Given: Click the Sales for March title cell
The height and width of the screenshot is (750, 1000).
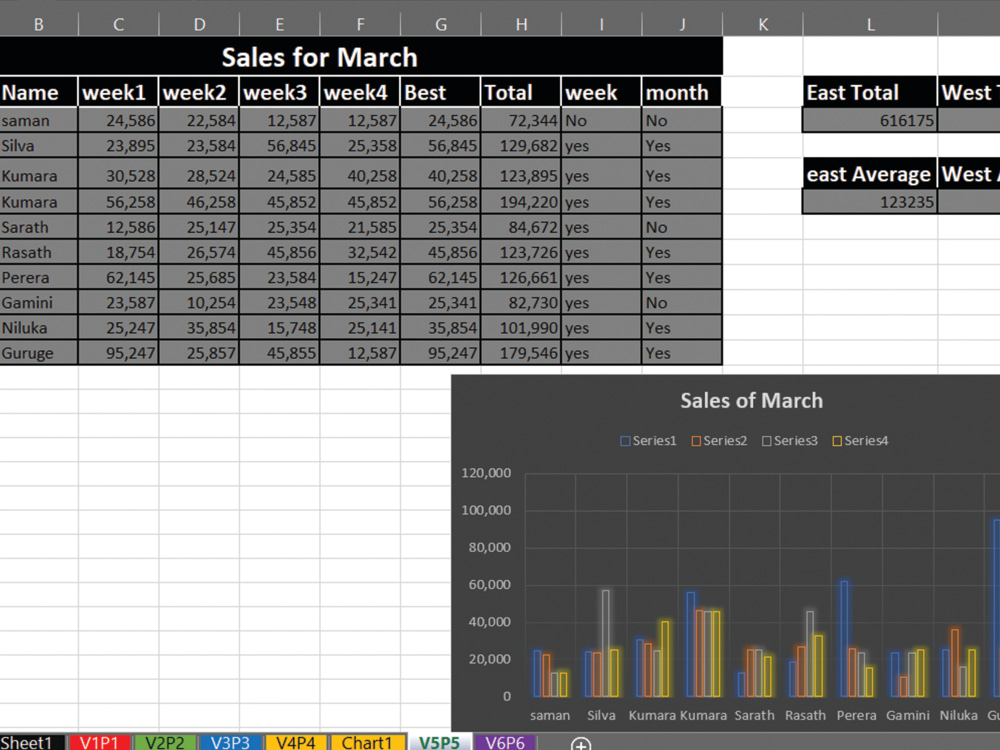Looking at the screenshot, I should [x=361, y=56].
